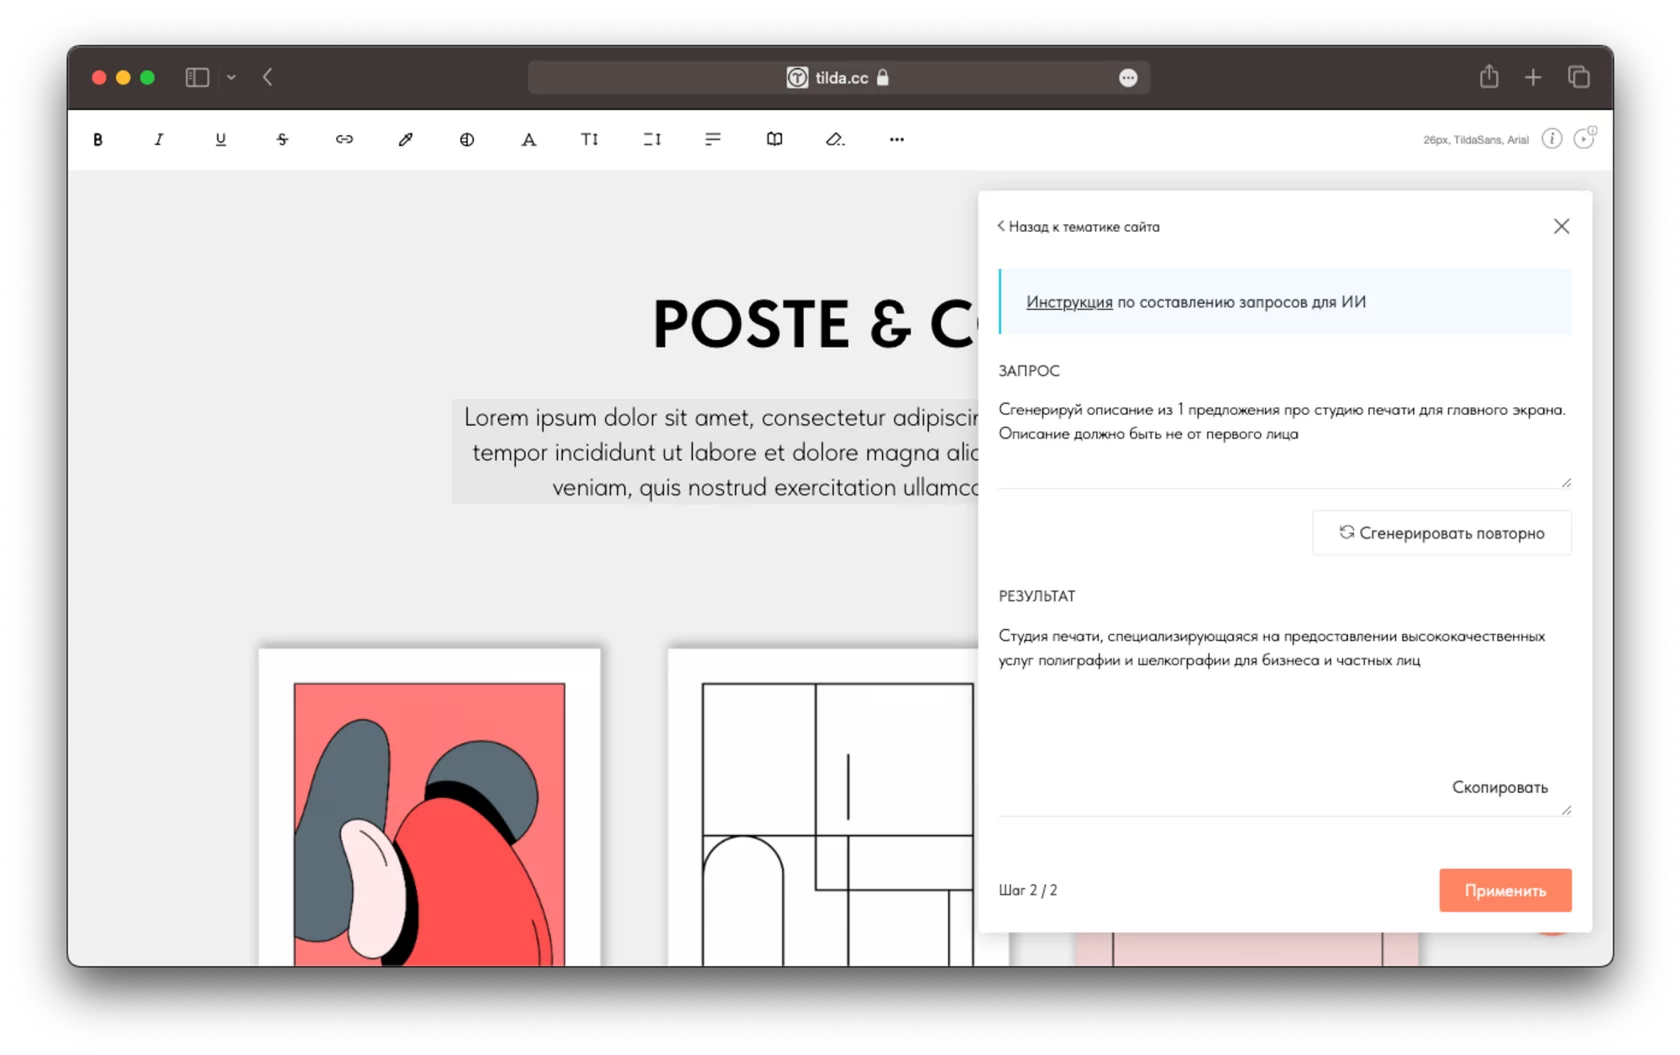Click into the ЗАПРОС request text field

[1284, 441]
